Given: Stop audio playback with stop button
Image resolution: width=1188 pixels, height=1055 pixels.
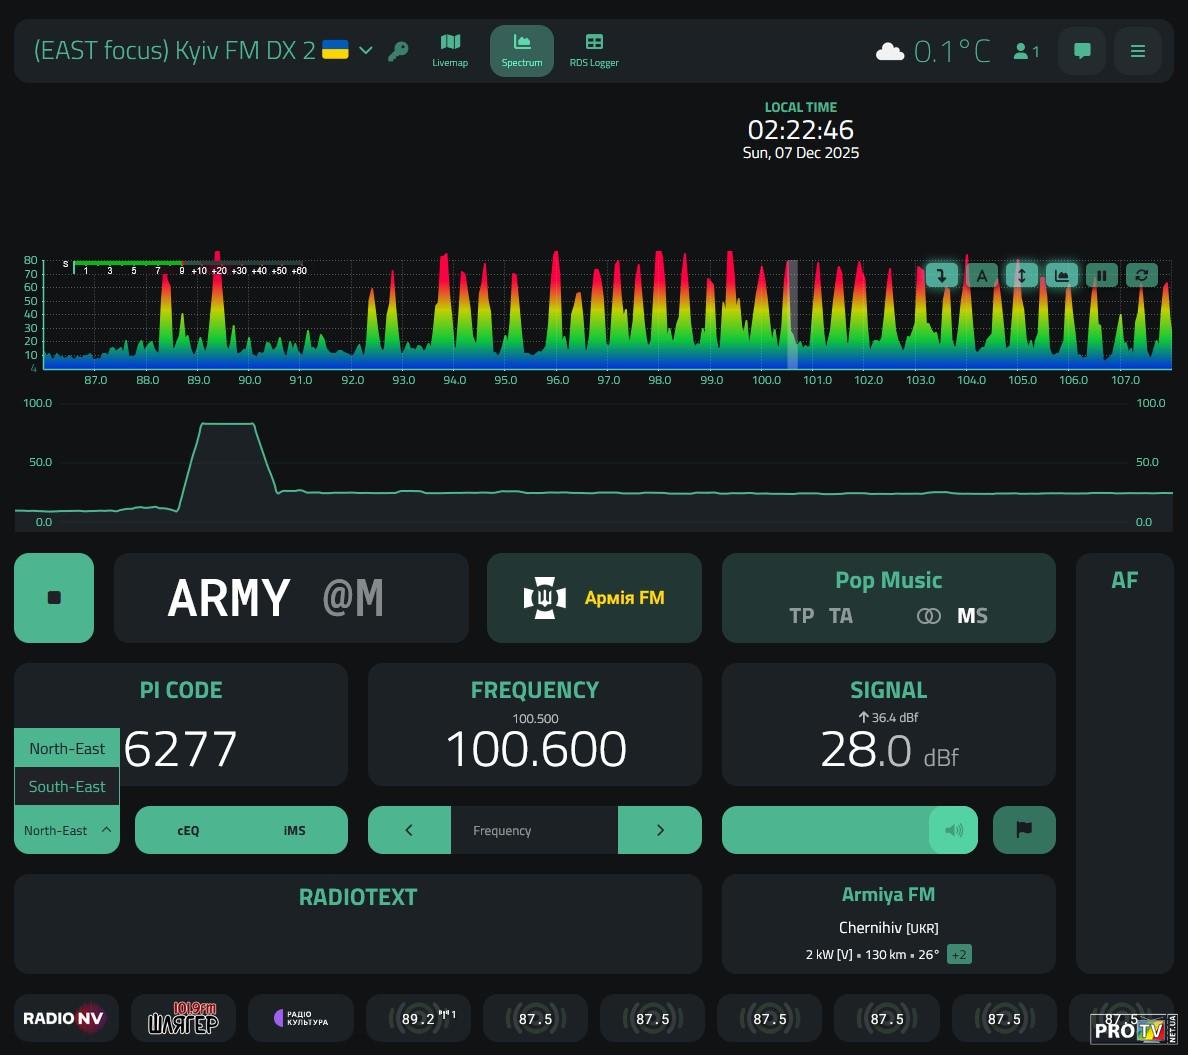Looking at the screenshot, I should [54, 598].
